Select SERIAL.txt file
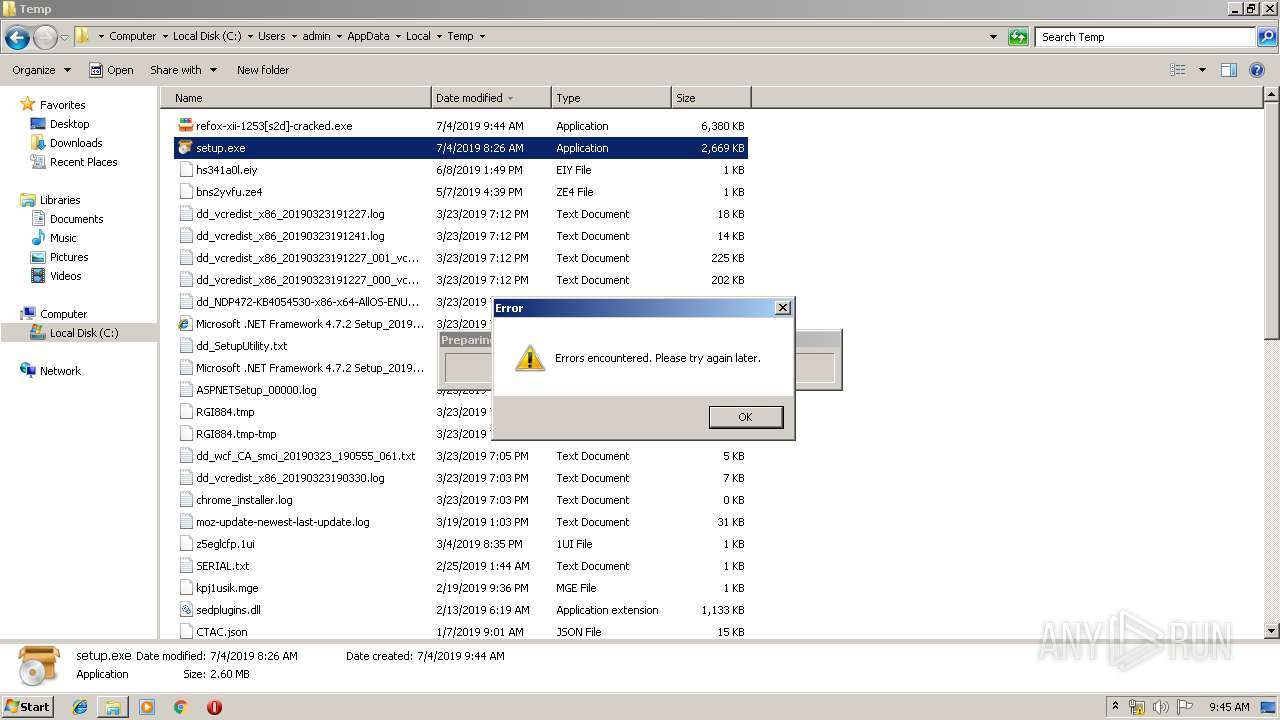The height and width of the screenshot is (720, 1280). click(x=214, y=566)
